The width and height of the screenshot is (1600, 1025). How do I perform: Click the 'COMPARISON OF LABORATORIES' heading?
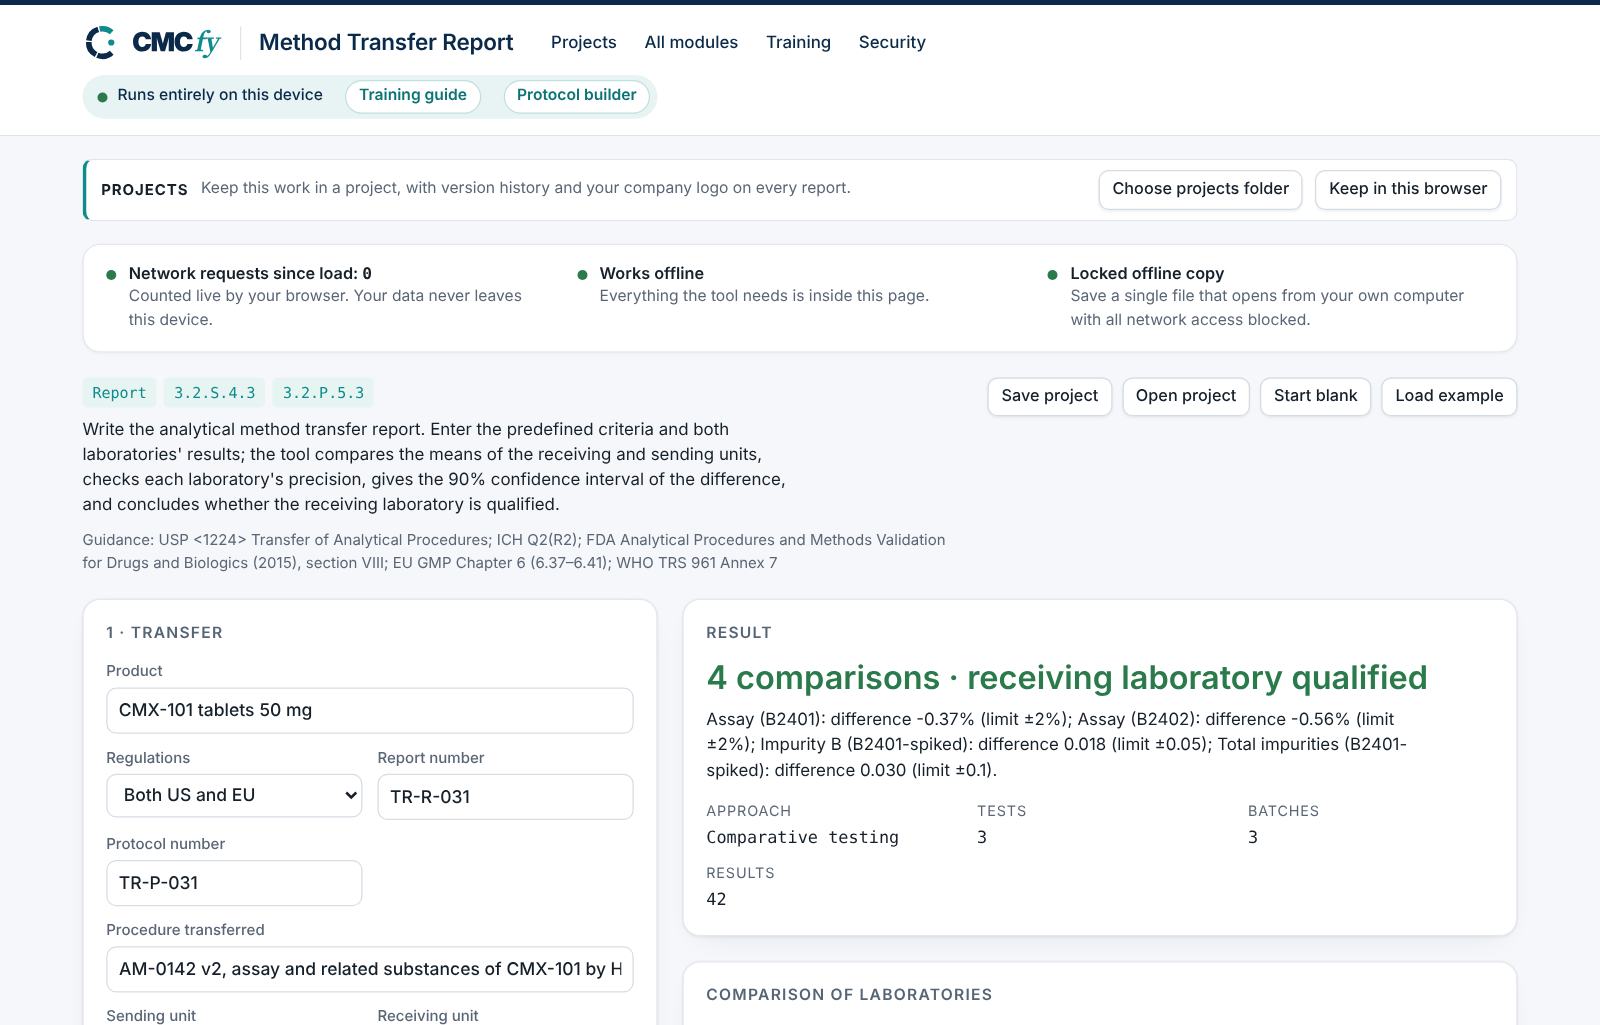849,994
